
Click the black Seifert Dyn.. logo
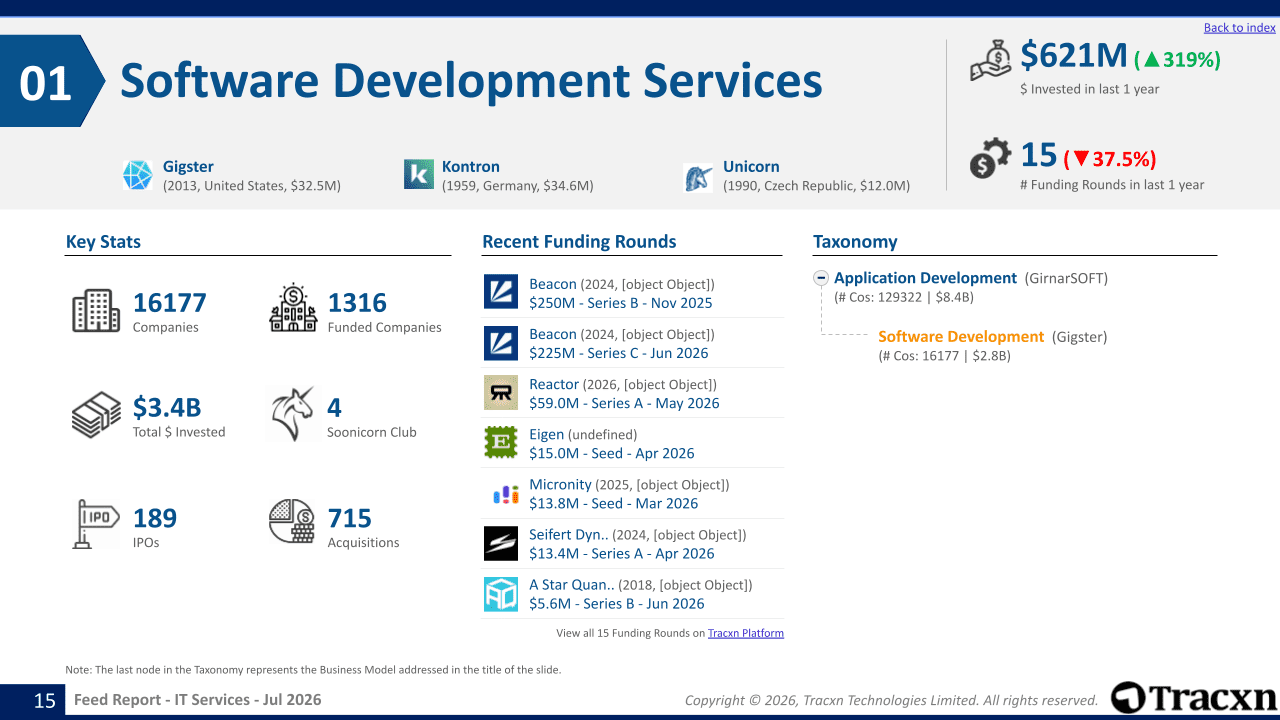(501, 543)
